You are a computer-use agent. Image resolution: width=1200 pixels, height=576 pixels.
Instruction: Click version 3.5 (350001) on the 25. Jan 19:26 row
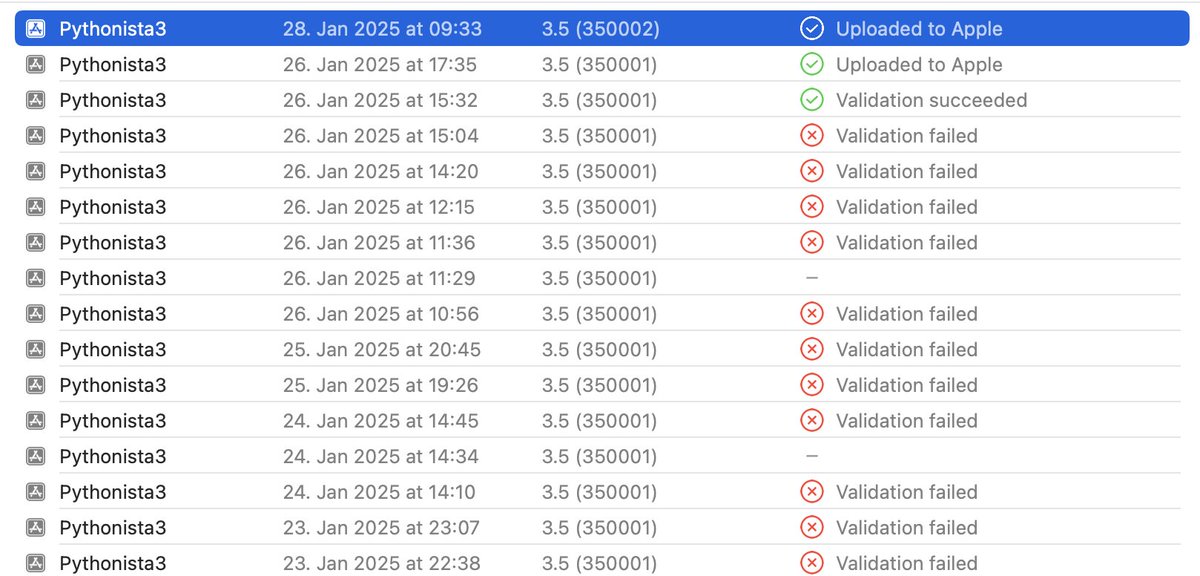(599, 385)
